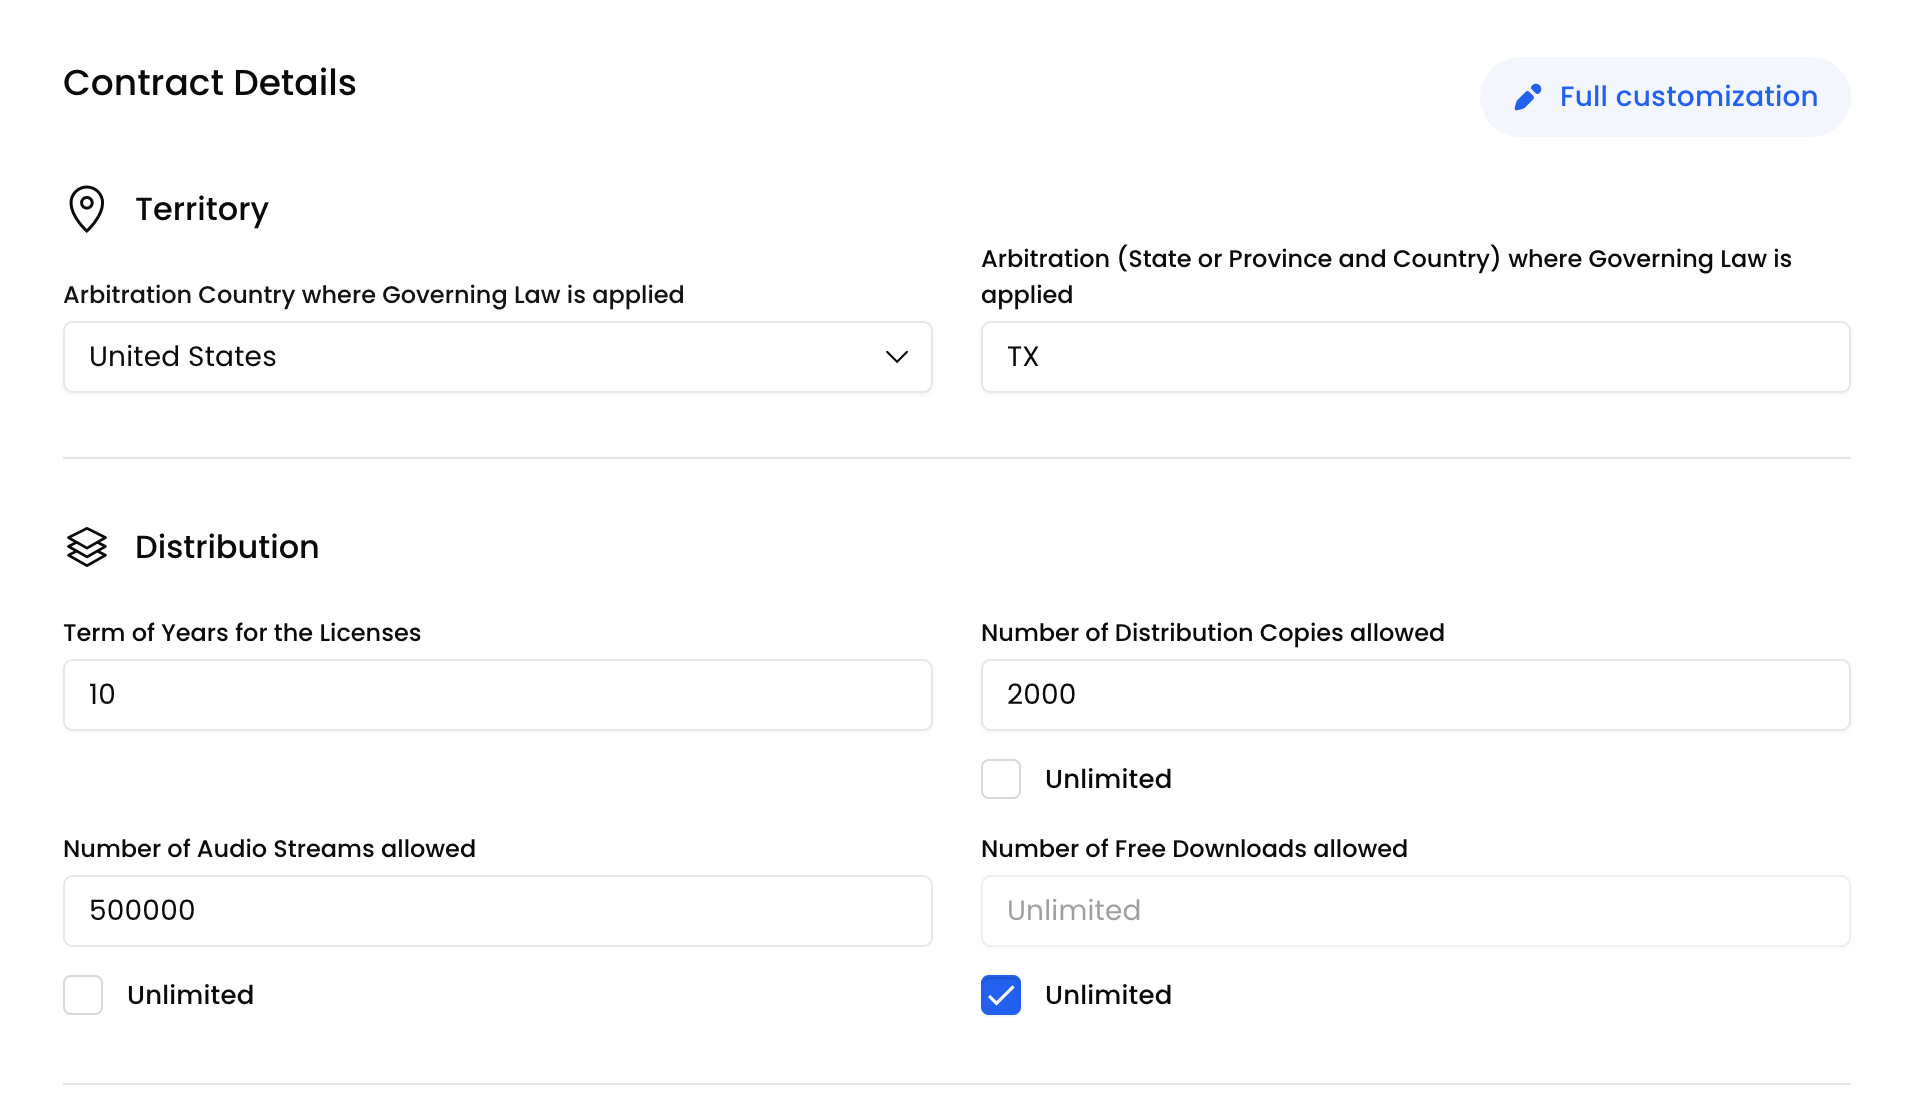
Task: Focus the arbitration state field containing TX
Action: coord(1415,357)
